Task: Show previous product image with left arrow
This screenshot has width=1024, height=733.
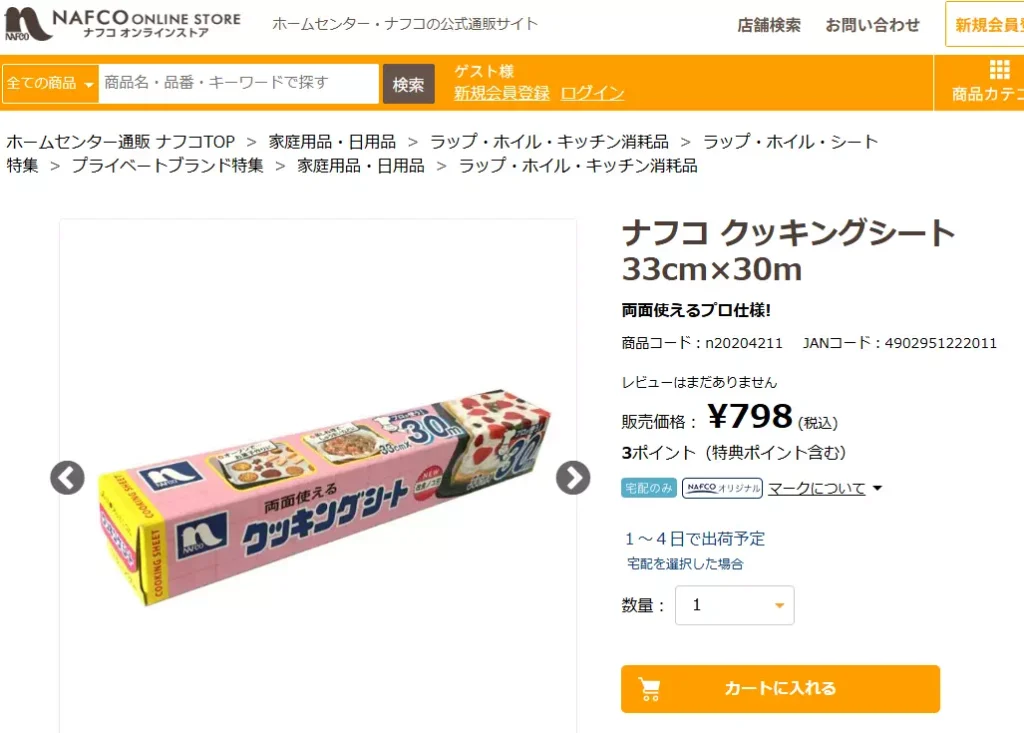Action: coord(67,477)
